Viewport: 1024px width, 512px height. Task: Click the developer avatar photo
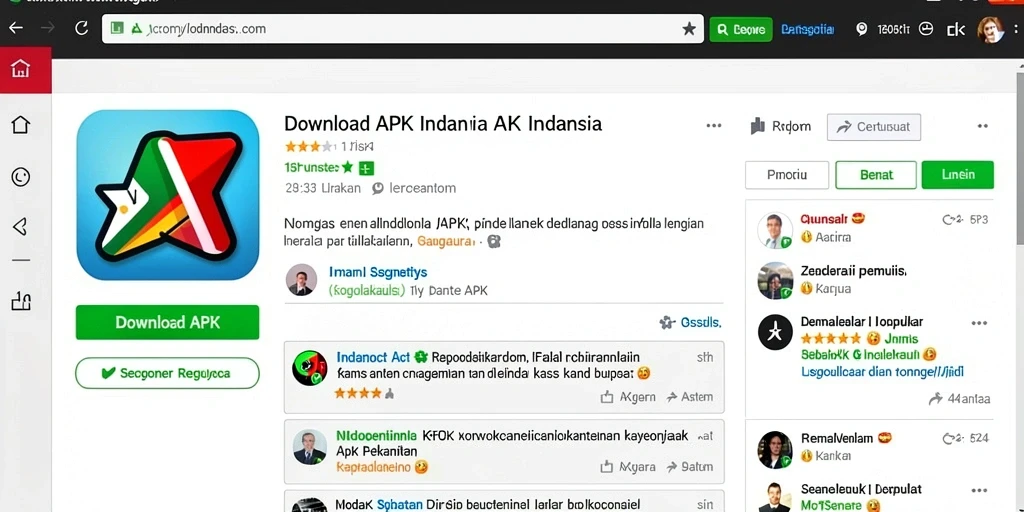[302, 280]
